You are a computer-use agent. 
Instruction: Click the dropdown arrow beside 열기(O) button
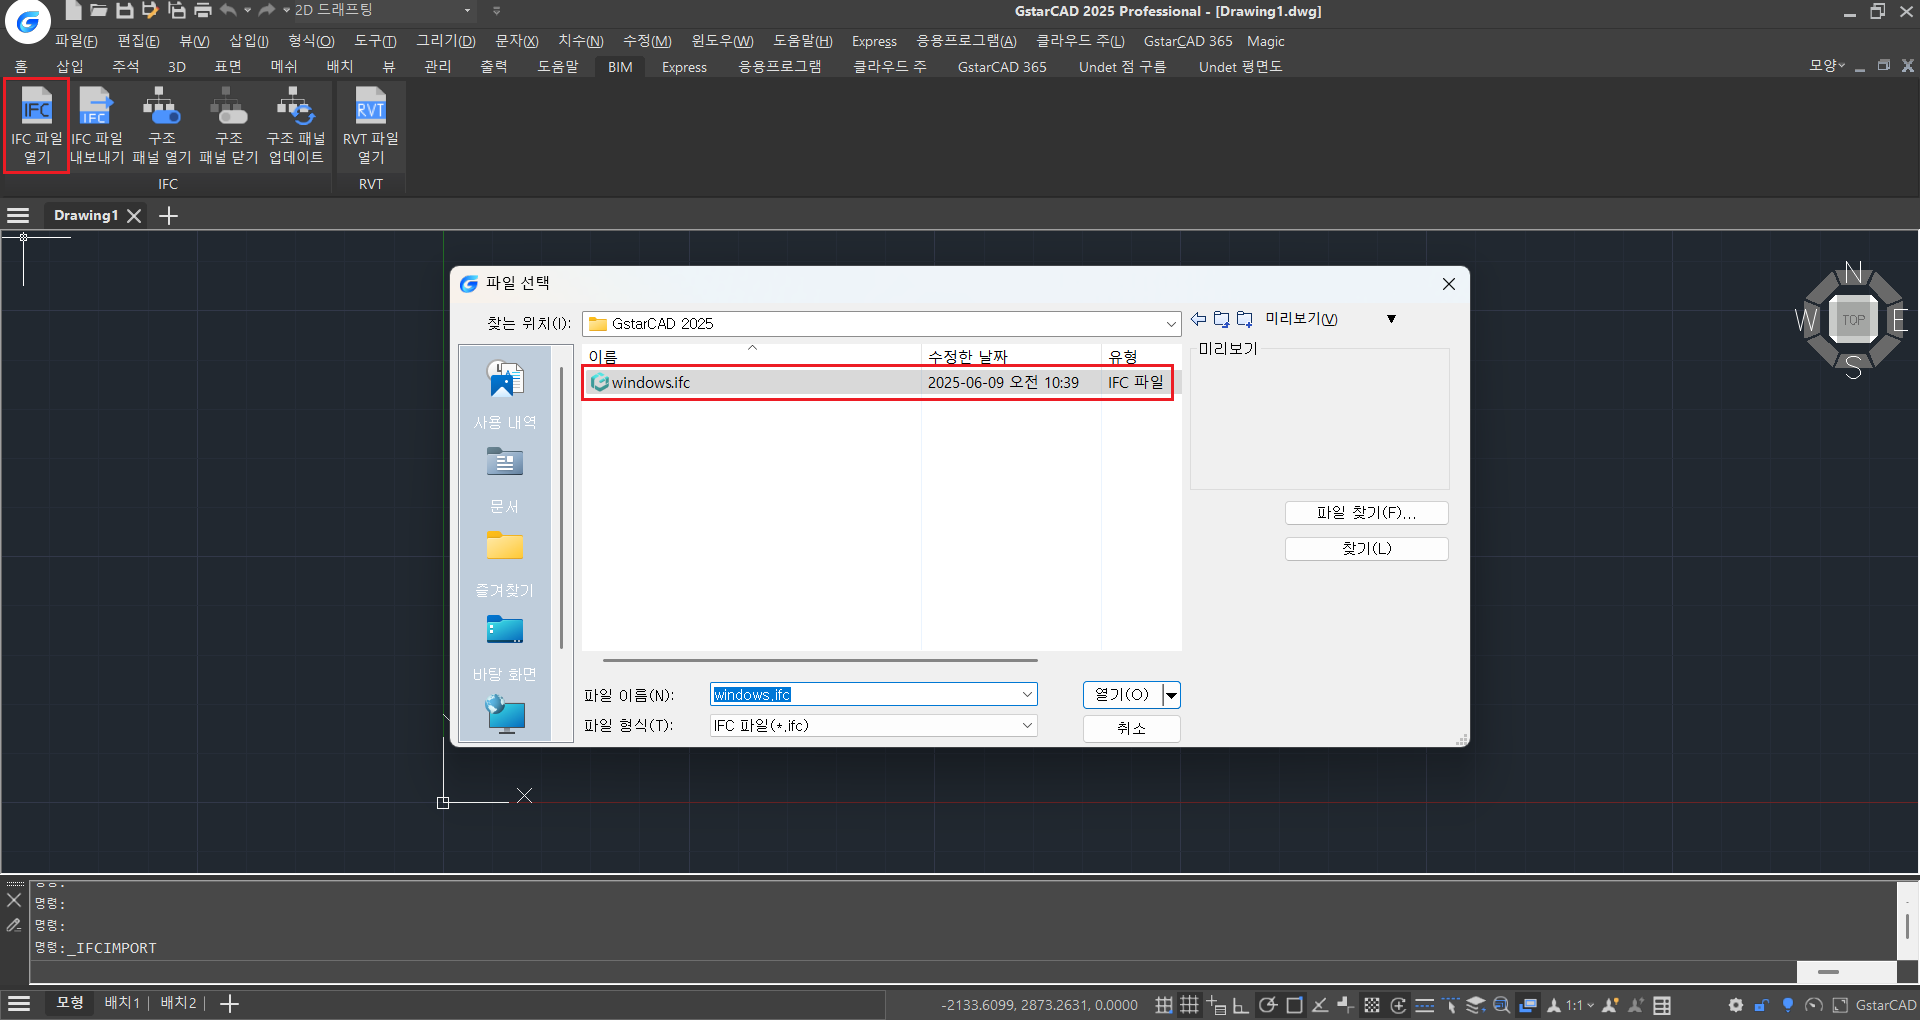click(1171, 695)
